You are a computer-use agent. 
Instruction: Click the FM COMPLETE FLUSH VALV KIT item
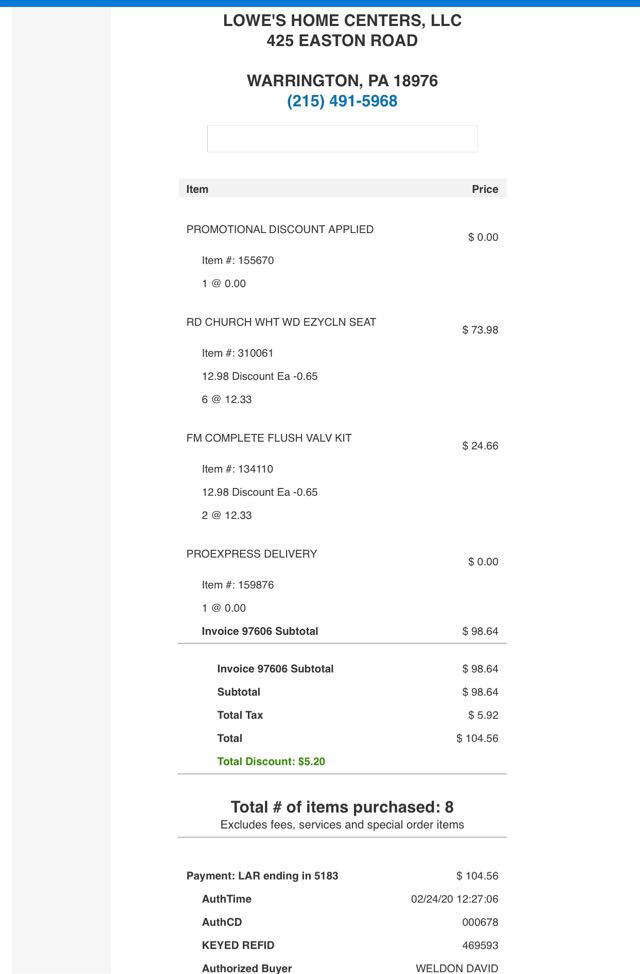pyautogui.click(x=269, y=438)
